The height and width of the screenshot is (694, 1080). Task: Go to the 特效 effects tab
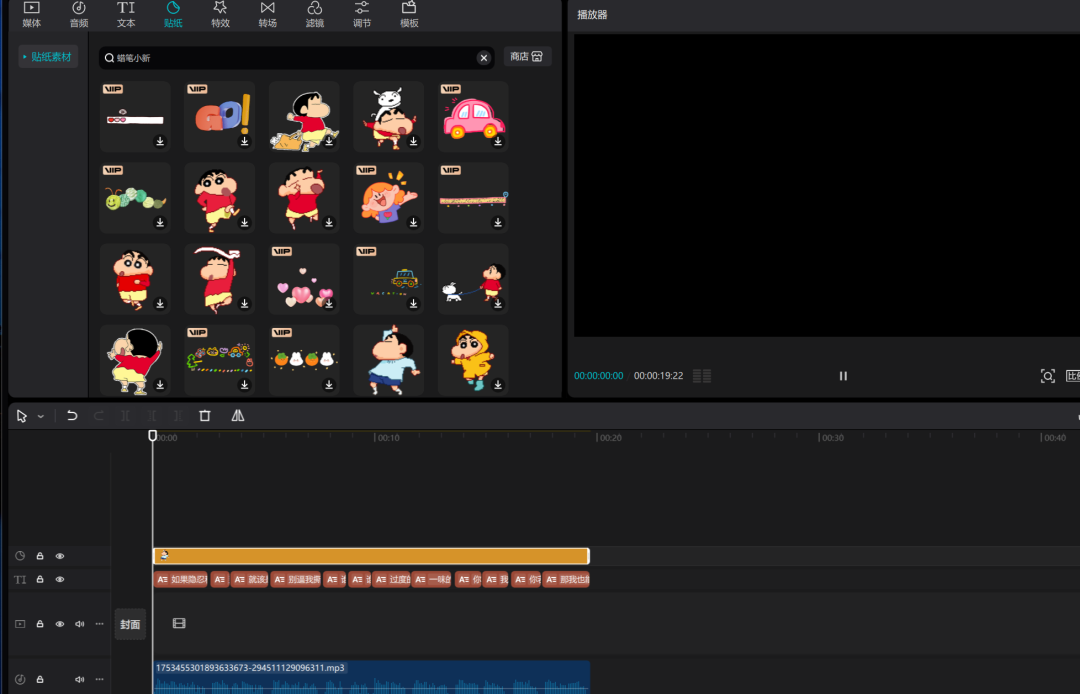click(x=220, y=14)
